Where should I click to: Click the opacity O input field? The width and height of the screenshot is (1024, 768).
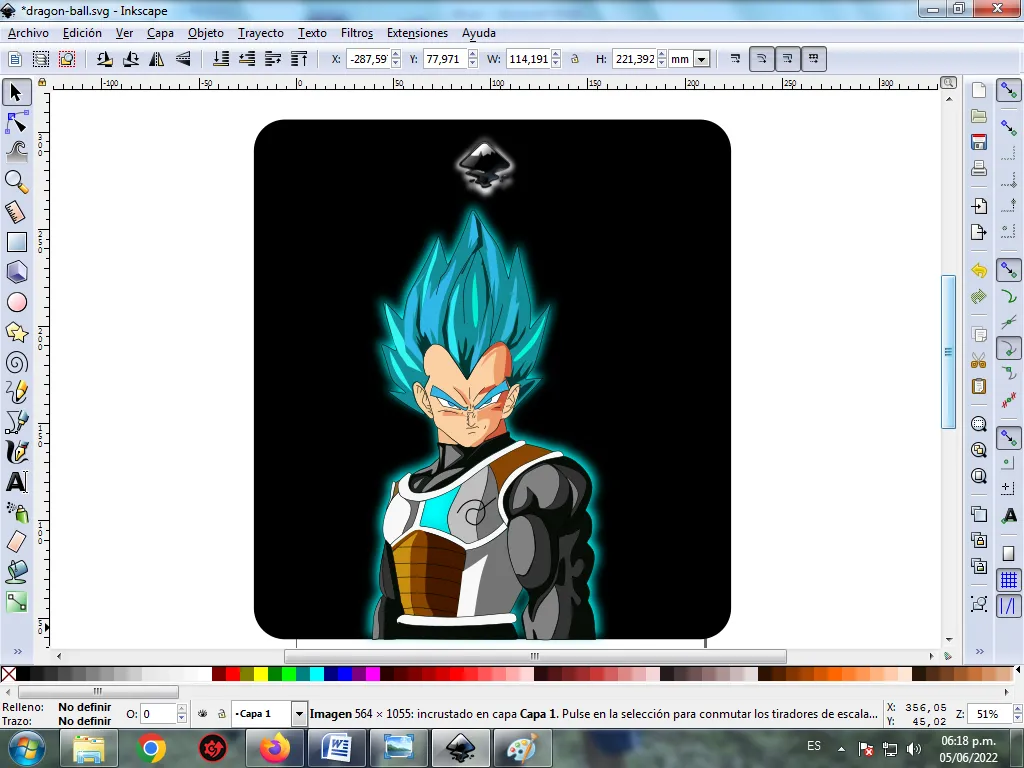[x=159, y=714]
